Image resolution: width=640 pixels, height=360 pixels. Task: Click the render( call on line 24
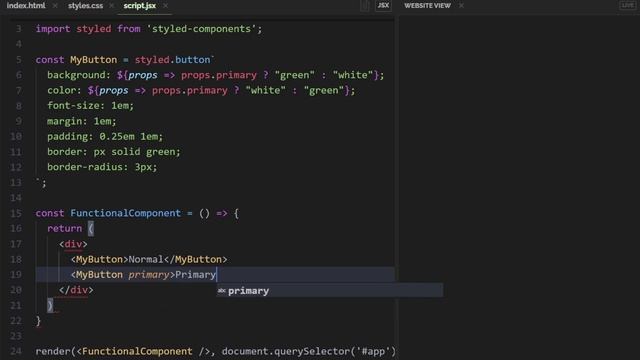56,351
